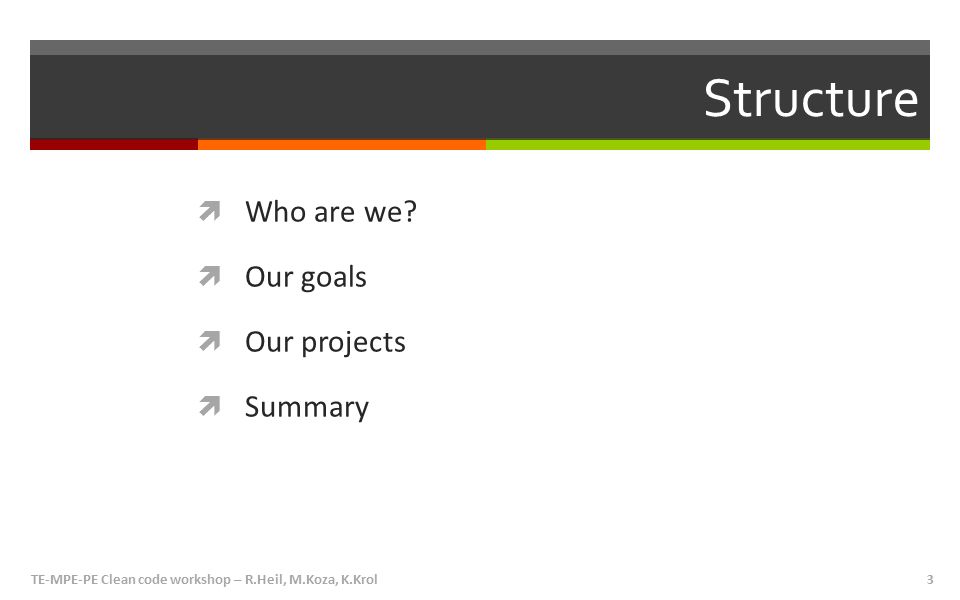Click the word goals in second bullet

334,278
